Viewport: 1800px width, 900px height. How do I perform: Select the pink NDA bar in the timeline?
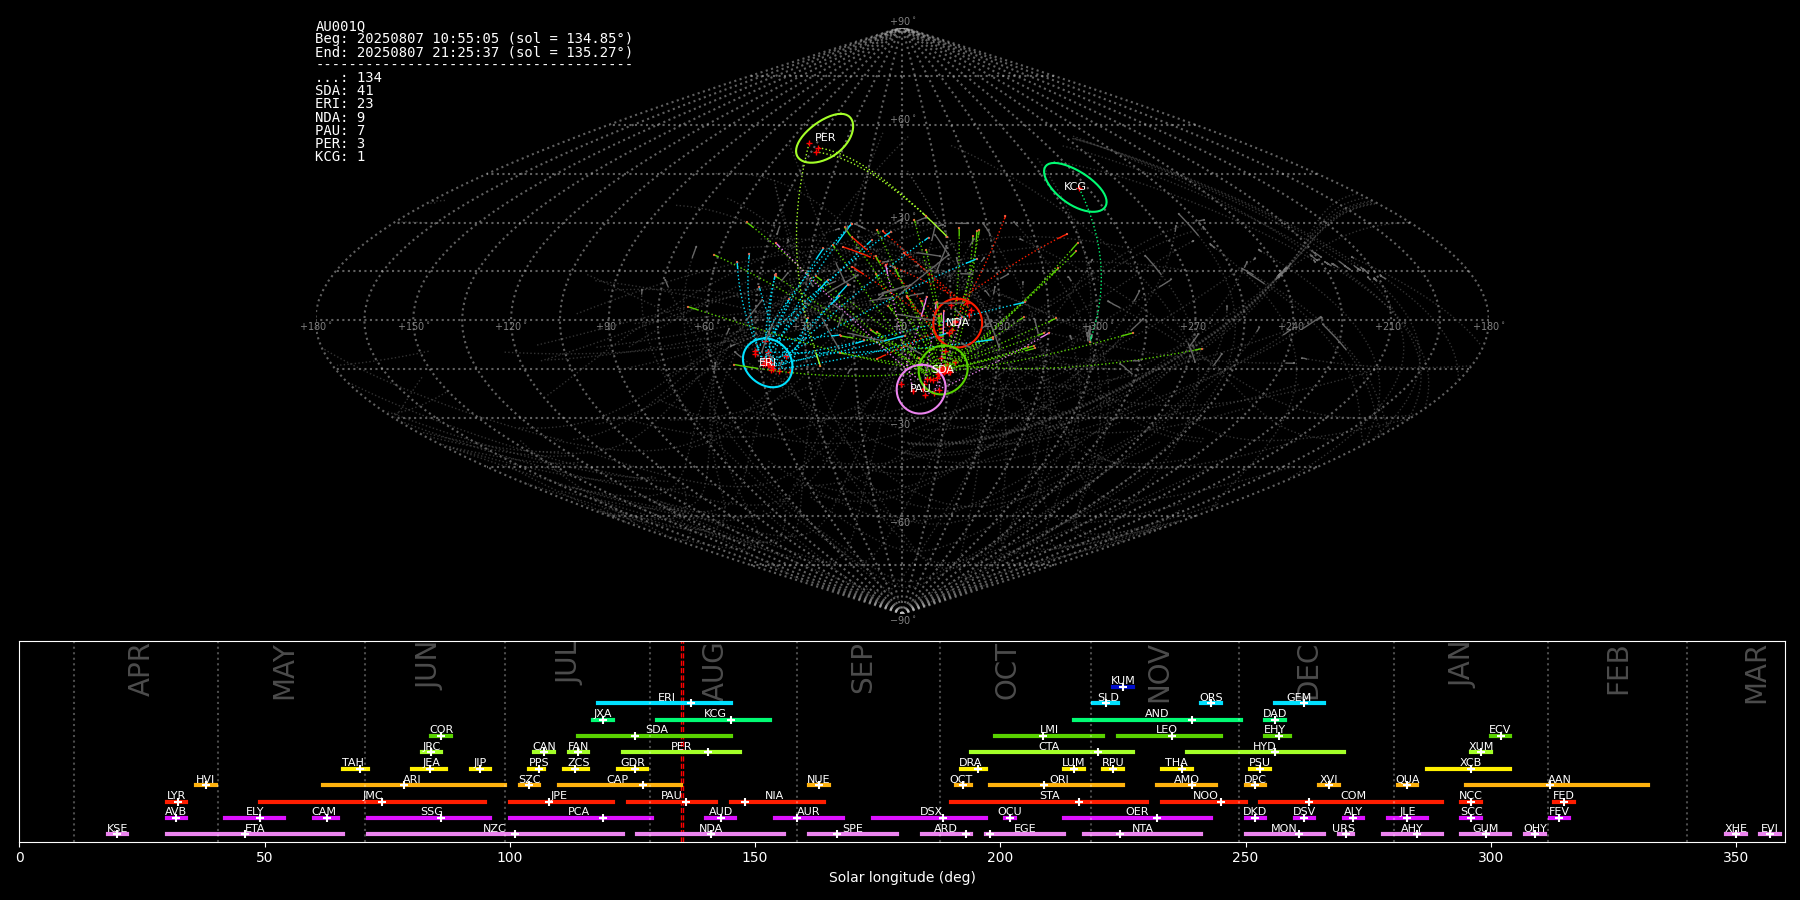click(x=710, y=833)
